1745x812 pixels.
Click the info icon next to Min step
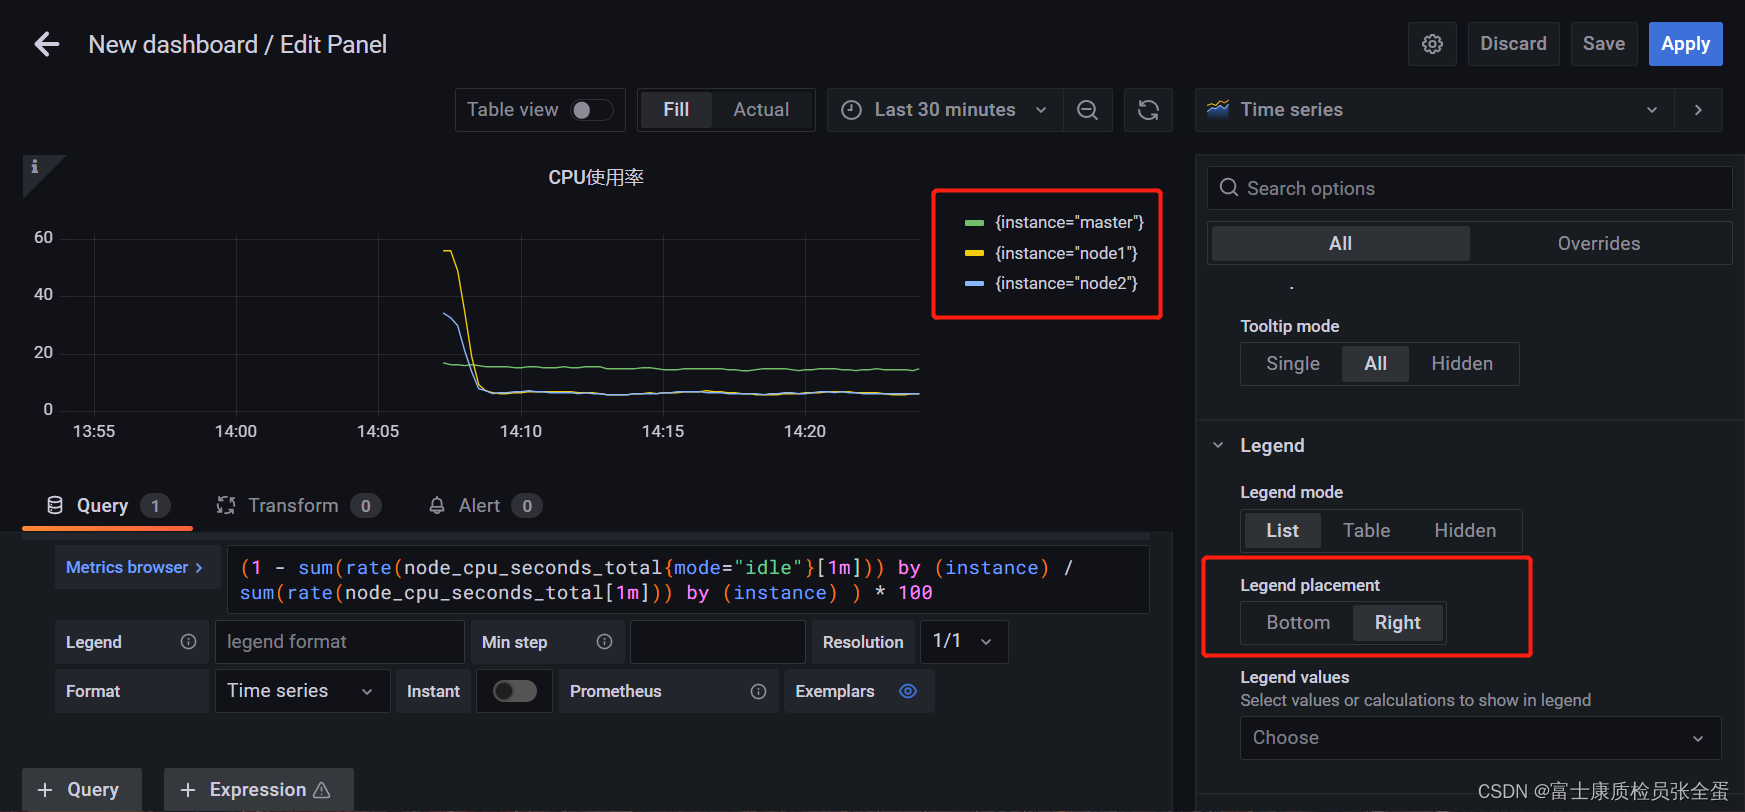tap(604, 642)
